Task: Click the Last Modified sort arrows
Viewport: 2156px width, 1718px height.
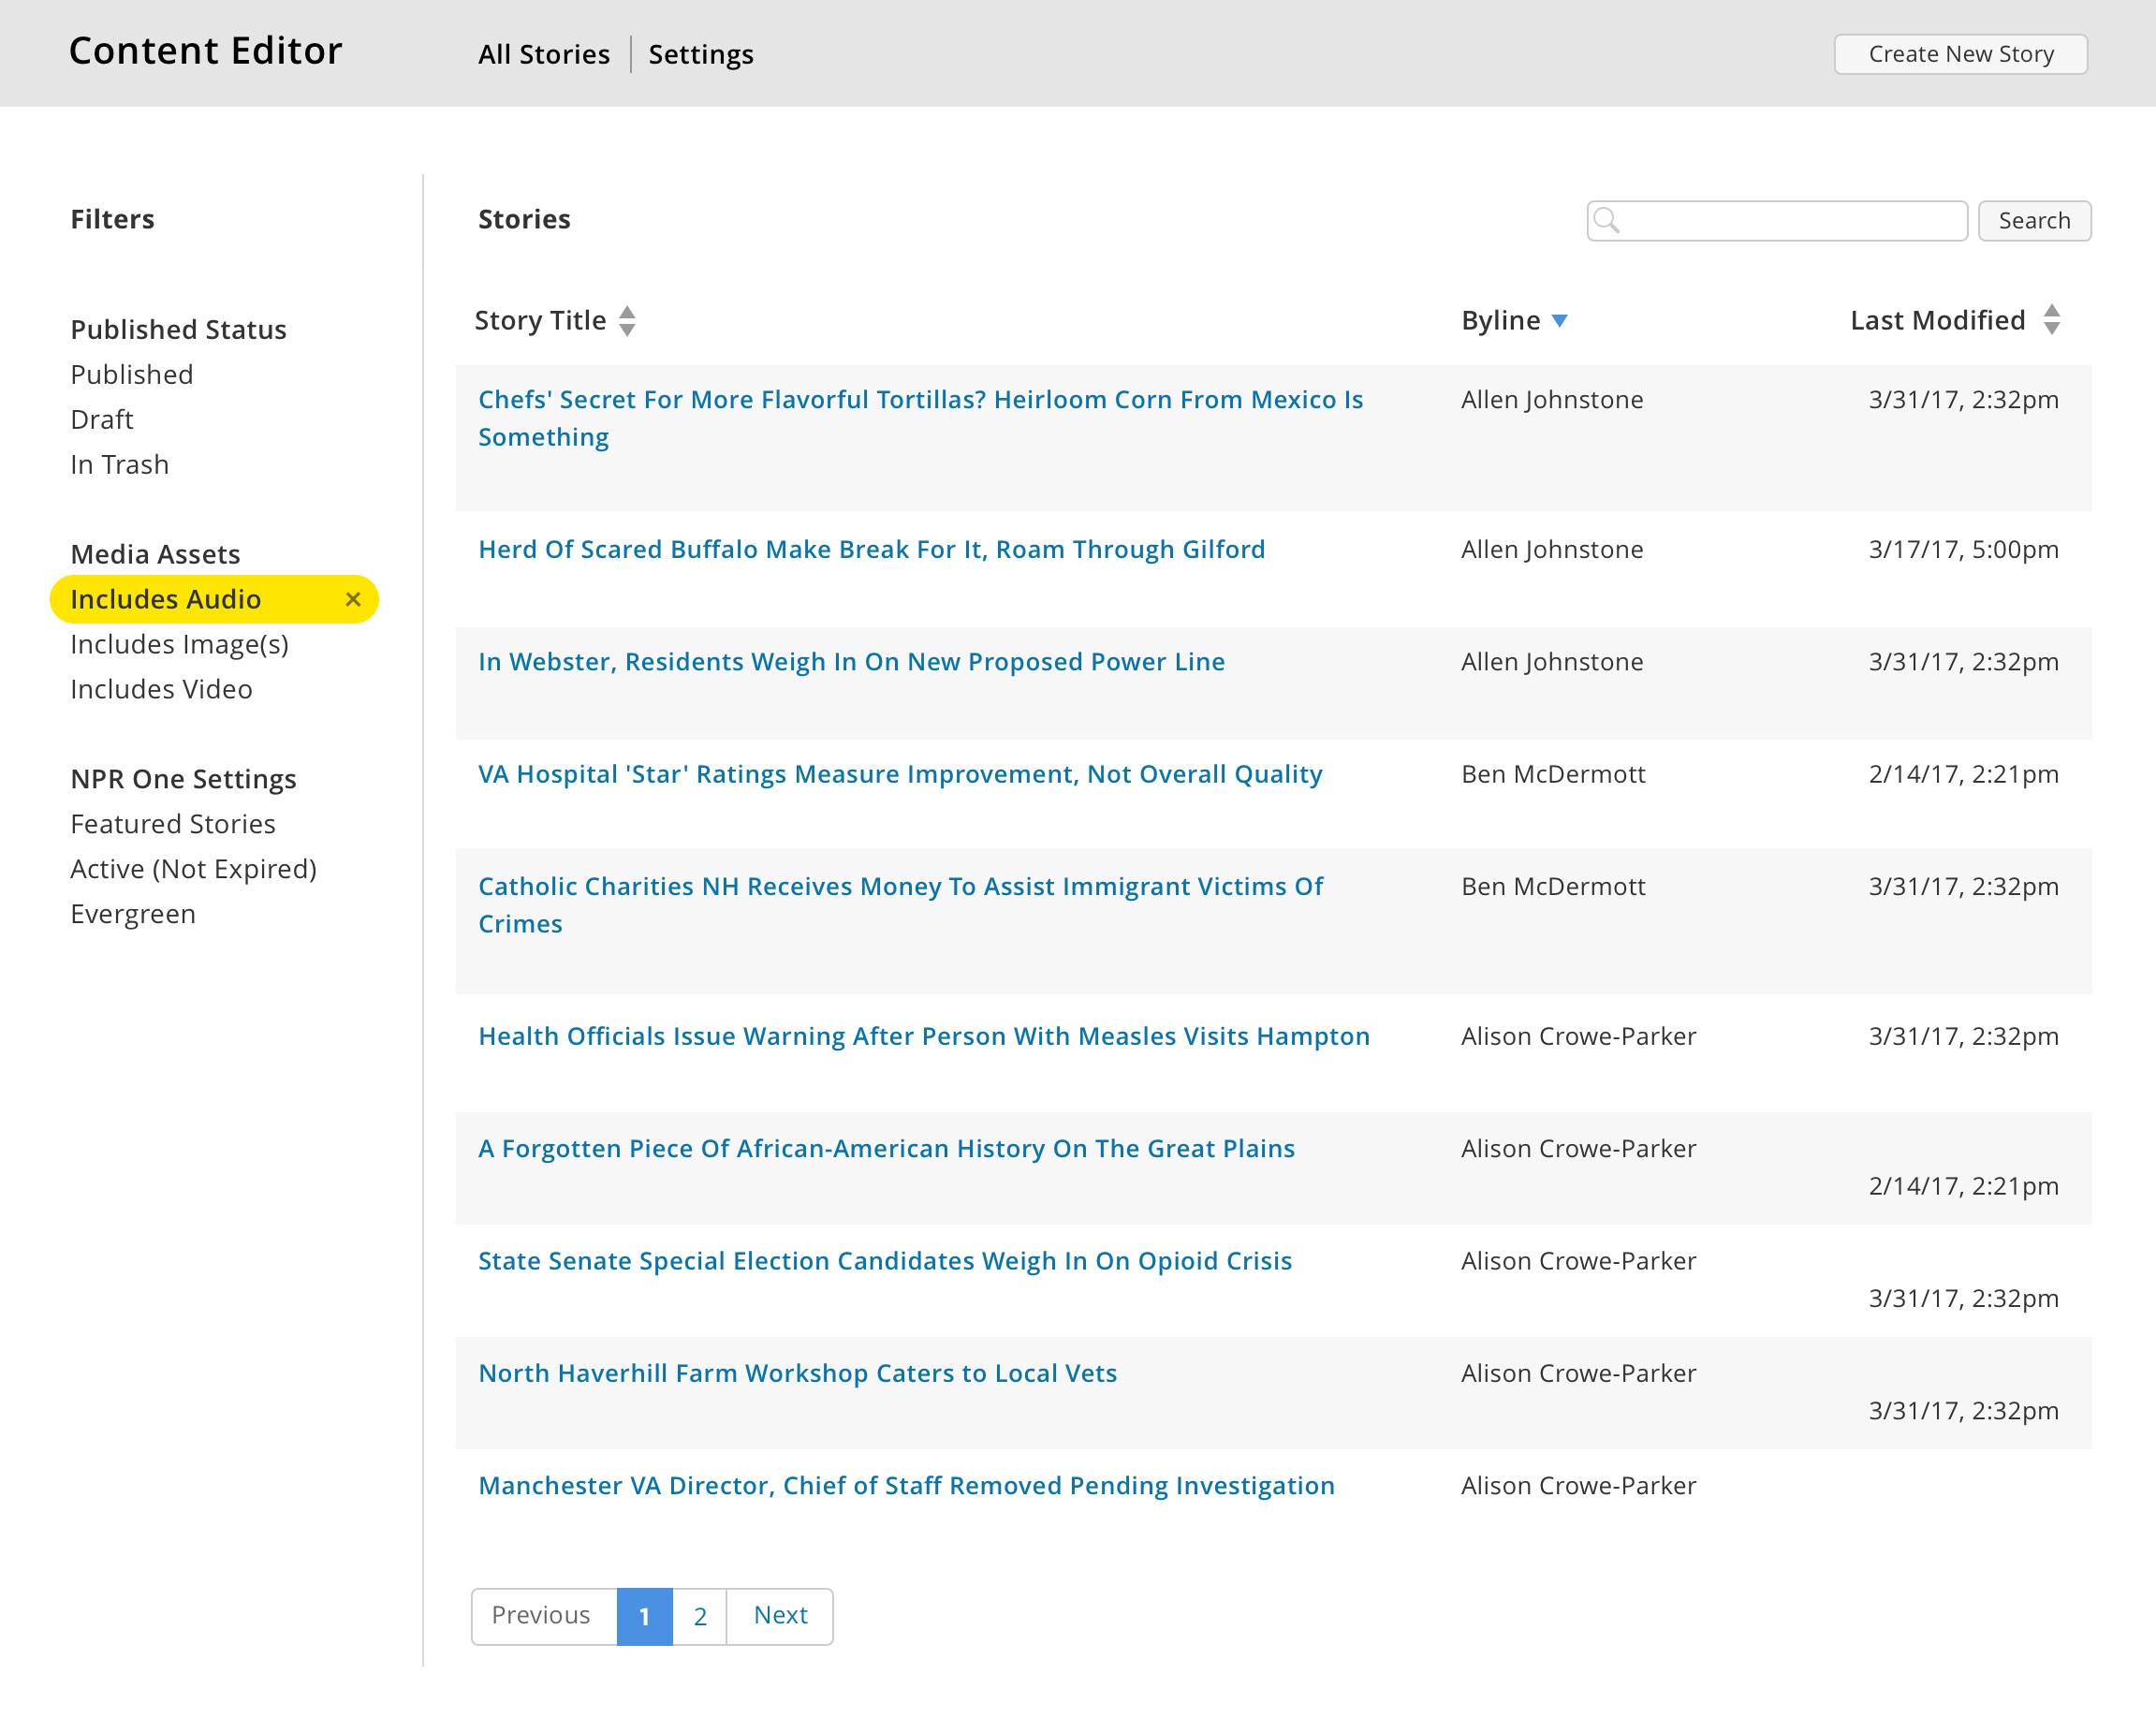Action: tap(2051, 320)
